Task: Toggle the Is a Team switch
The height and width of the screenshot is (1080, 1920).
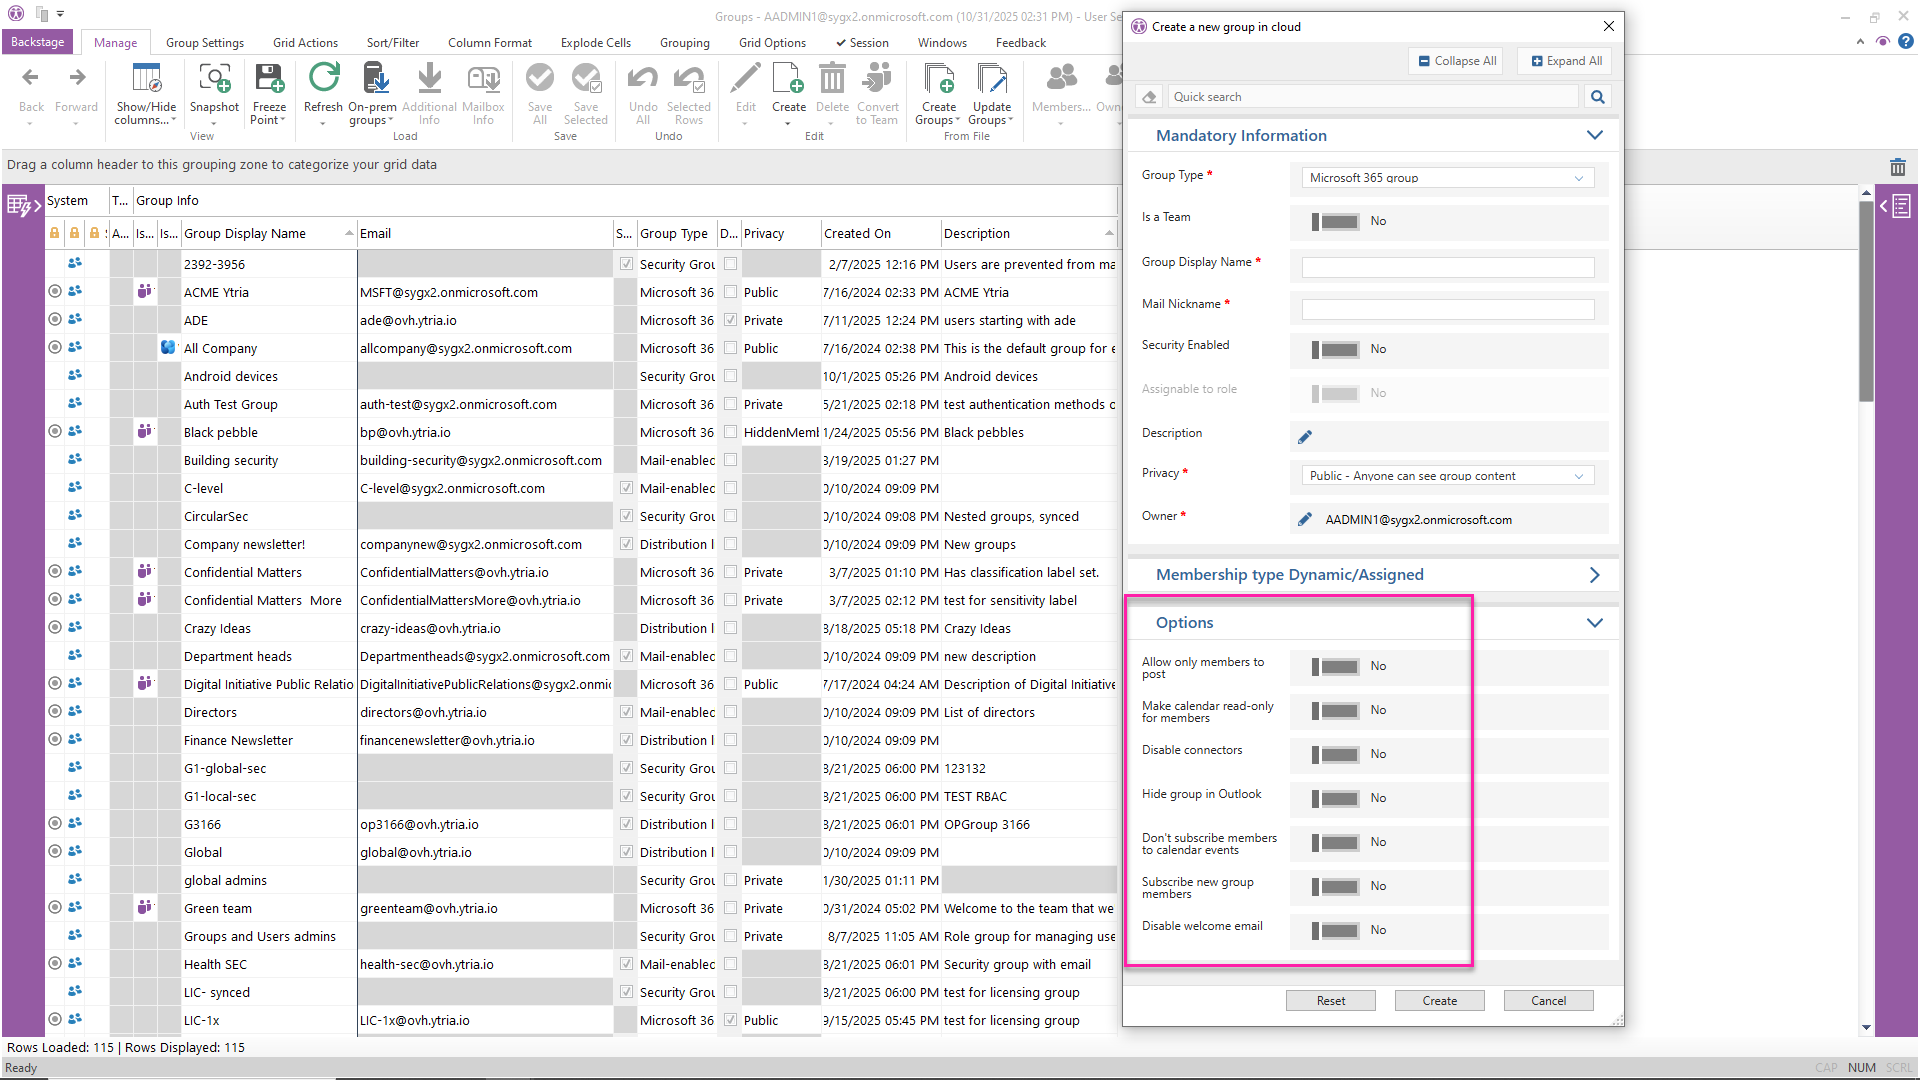Action: pyautogui.click(x=1336, y=221)
